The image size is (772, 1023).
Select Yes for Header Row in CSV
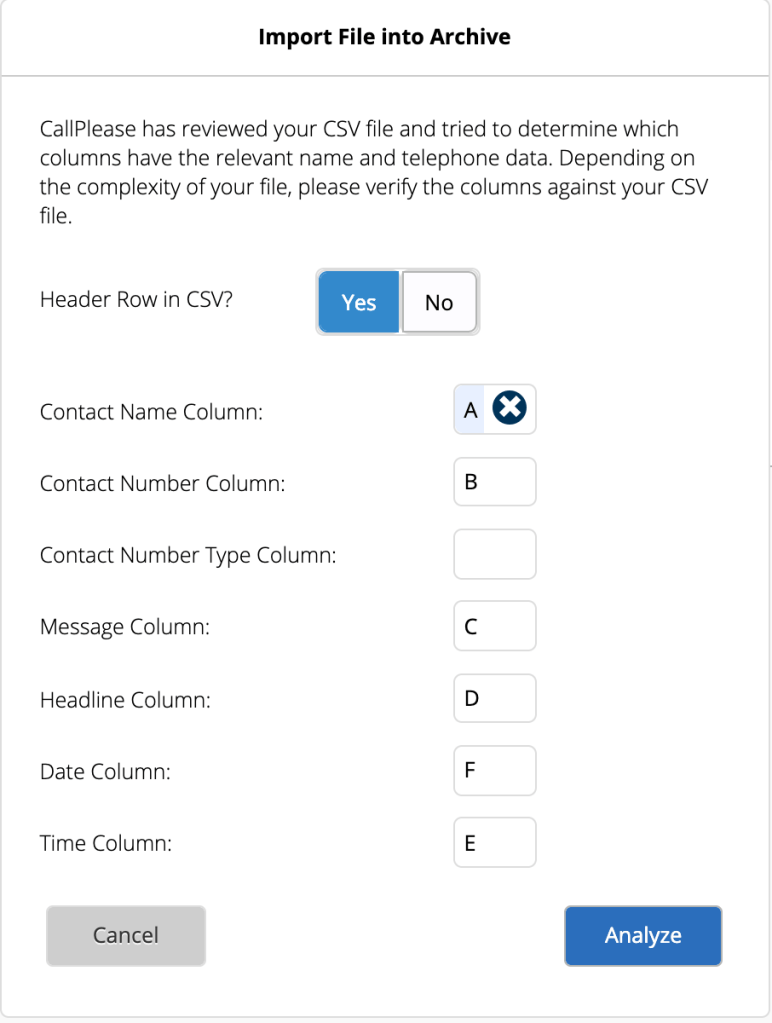coord(359,302)
